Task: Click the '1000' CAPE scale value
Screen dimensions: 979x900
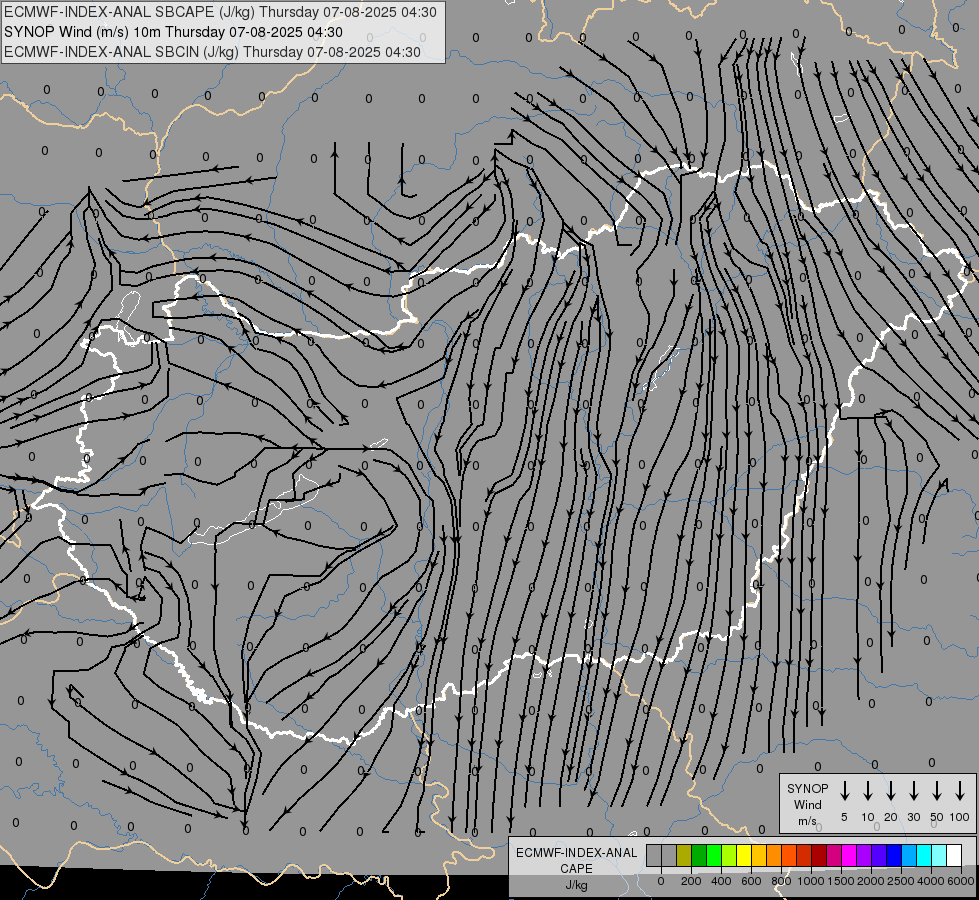Action: tap(811, 881)
